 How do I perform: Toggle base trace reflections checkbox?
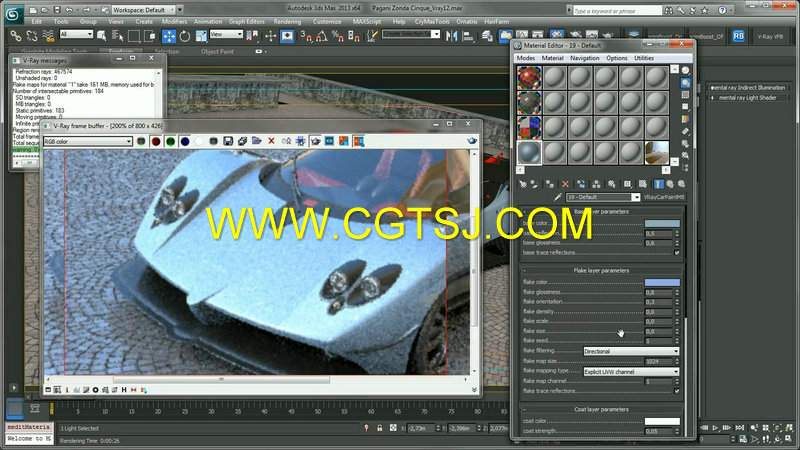677,253
